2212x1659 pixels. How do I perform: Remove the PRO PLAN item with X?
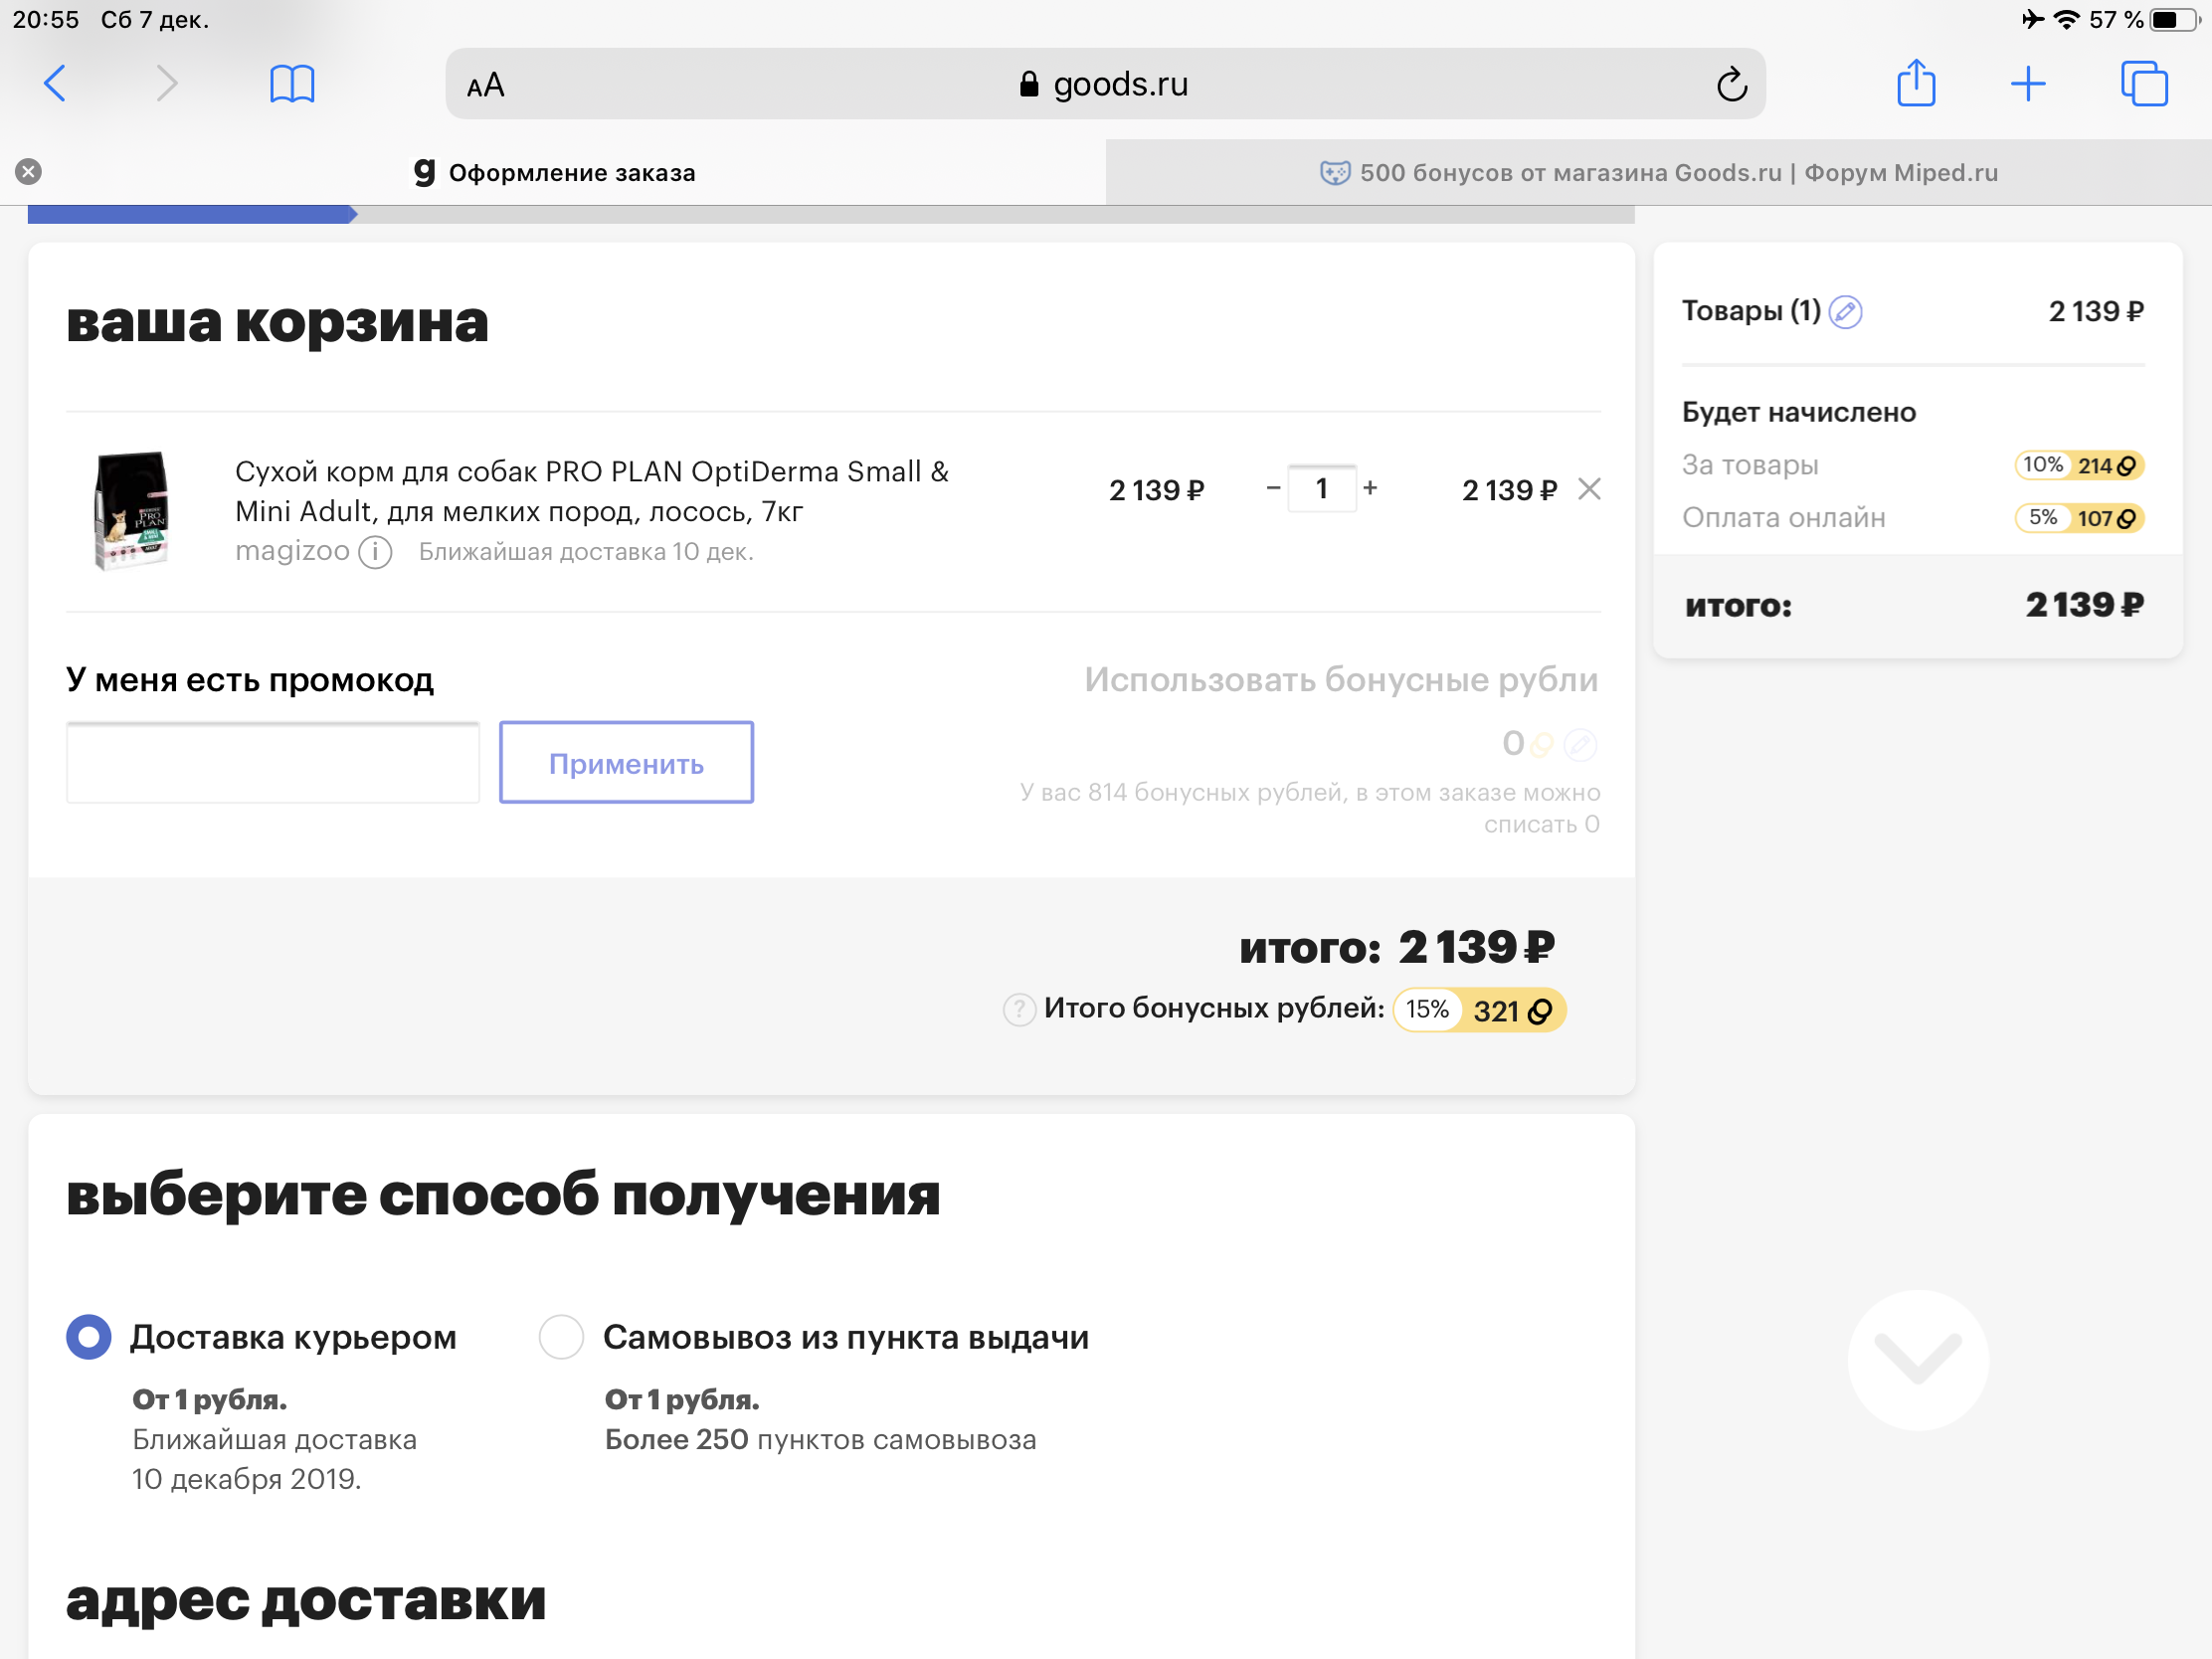click(1589, 489)
